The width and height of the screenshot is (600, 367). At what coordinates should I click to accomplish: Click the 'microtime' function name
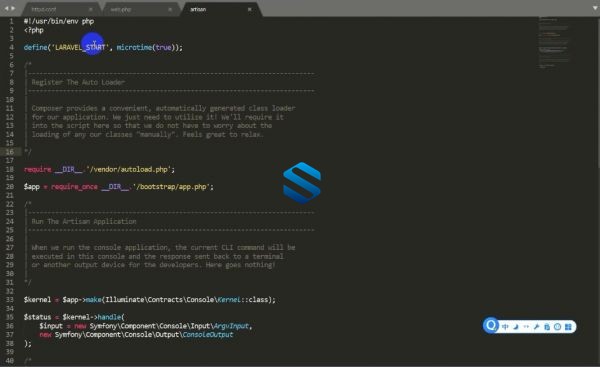(134, 47)
